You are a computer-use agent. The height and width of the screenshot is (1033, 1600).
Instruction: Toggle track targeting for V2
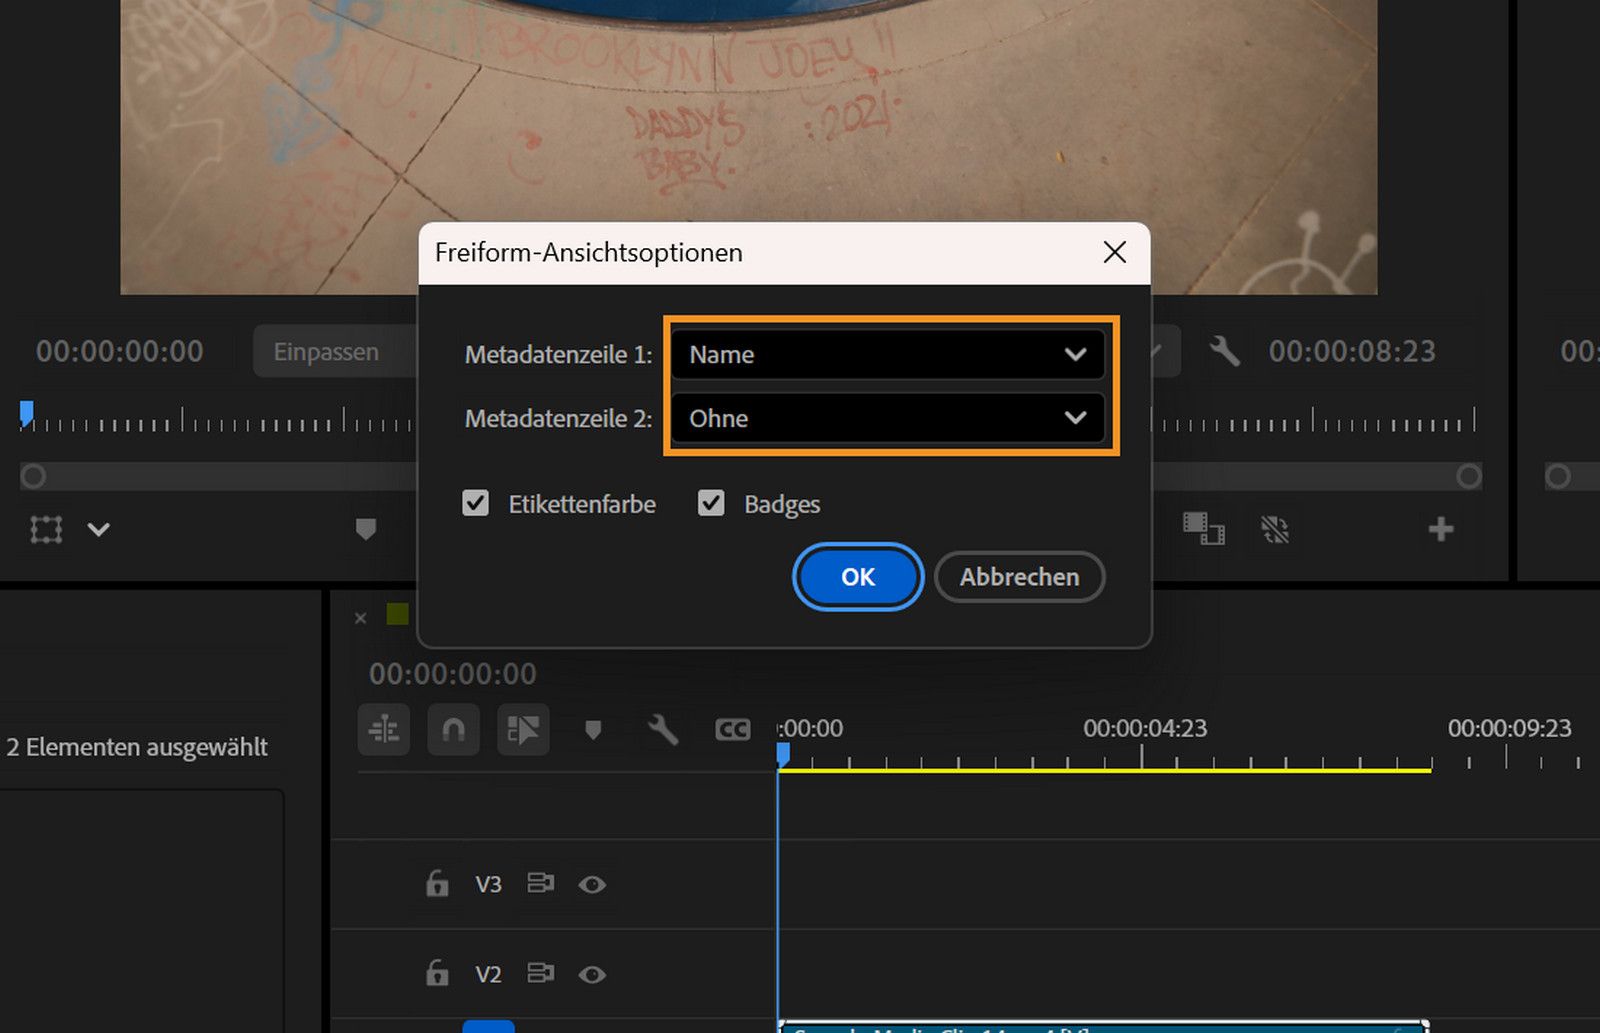point(488,974)
